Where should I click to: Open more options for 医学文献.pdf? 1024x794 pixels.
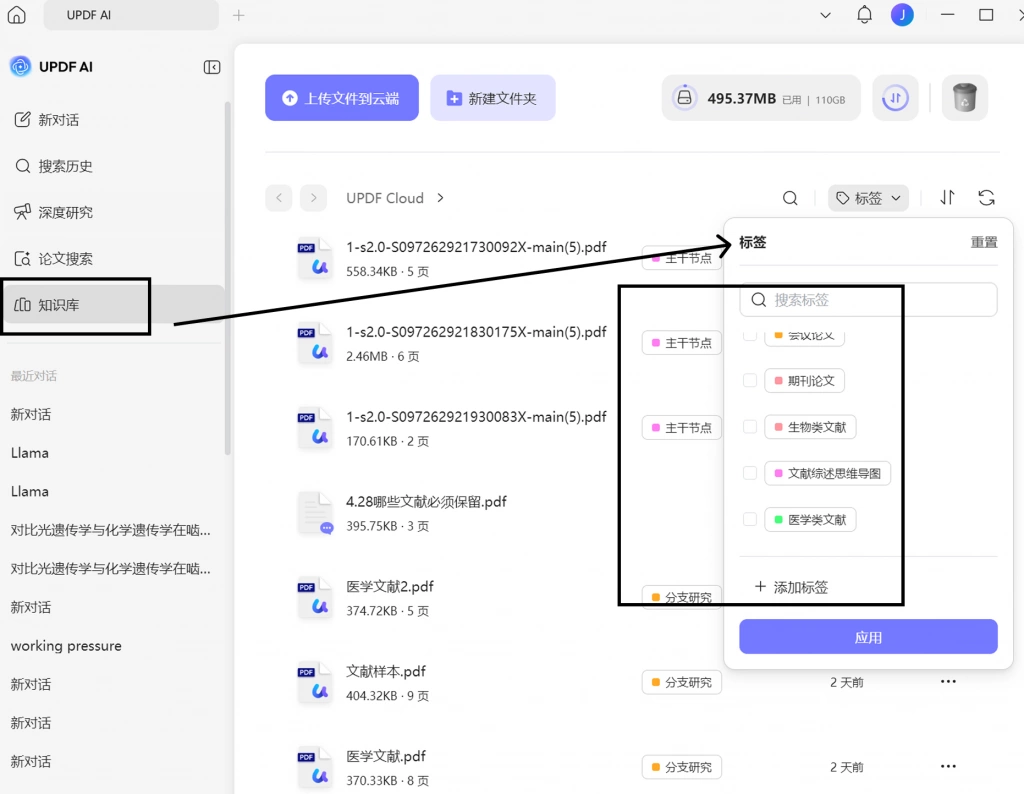click(948, 767)
